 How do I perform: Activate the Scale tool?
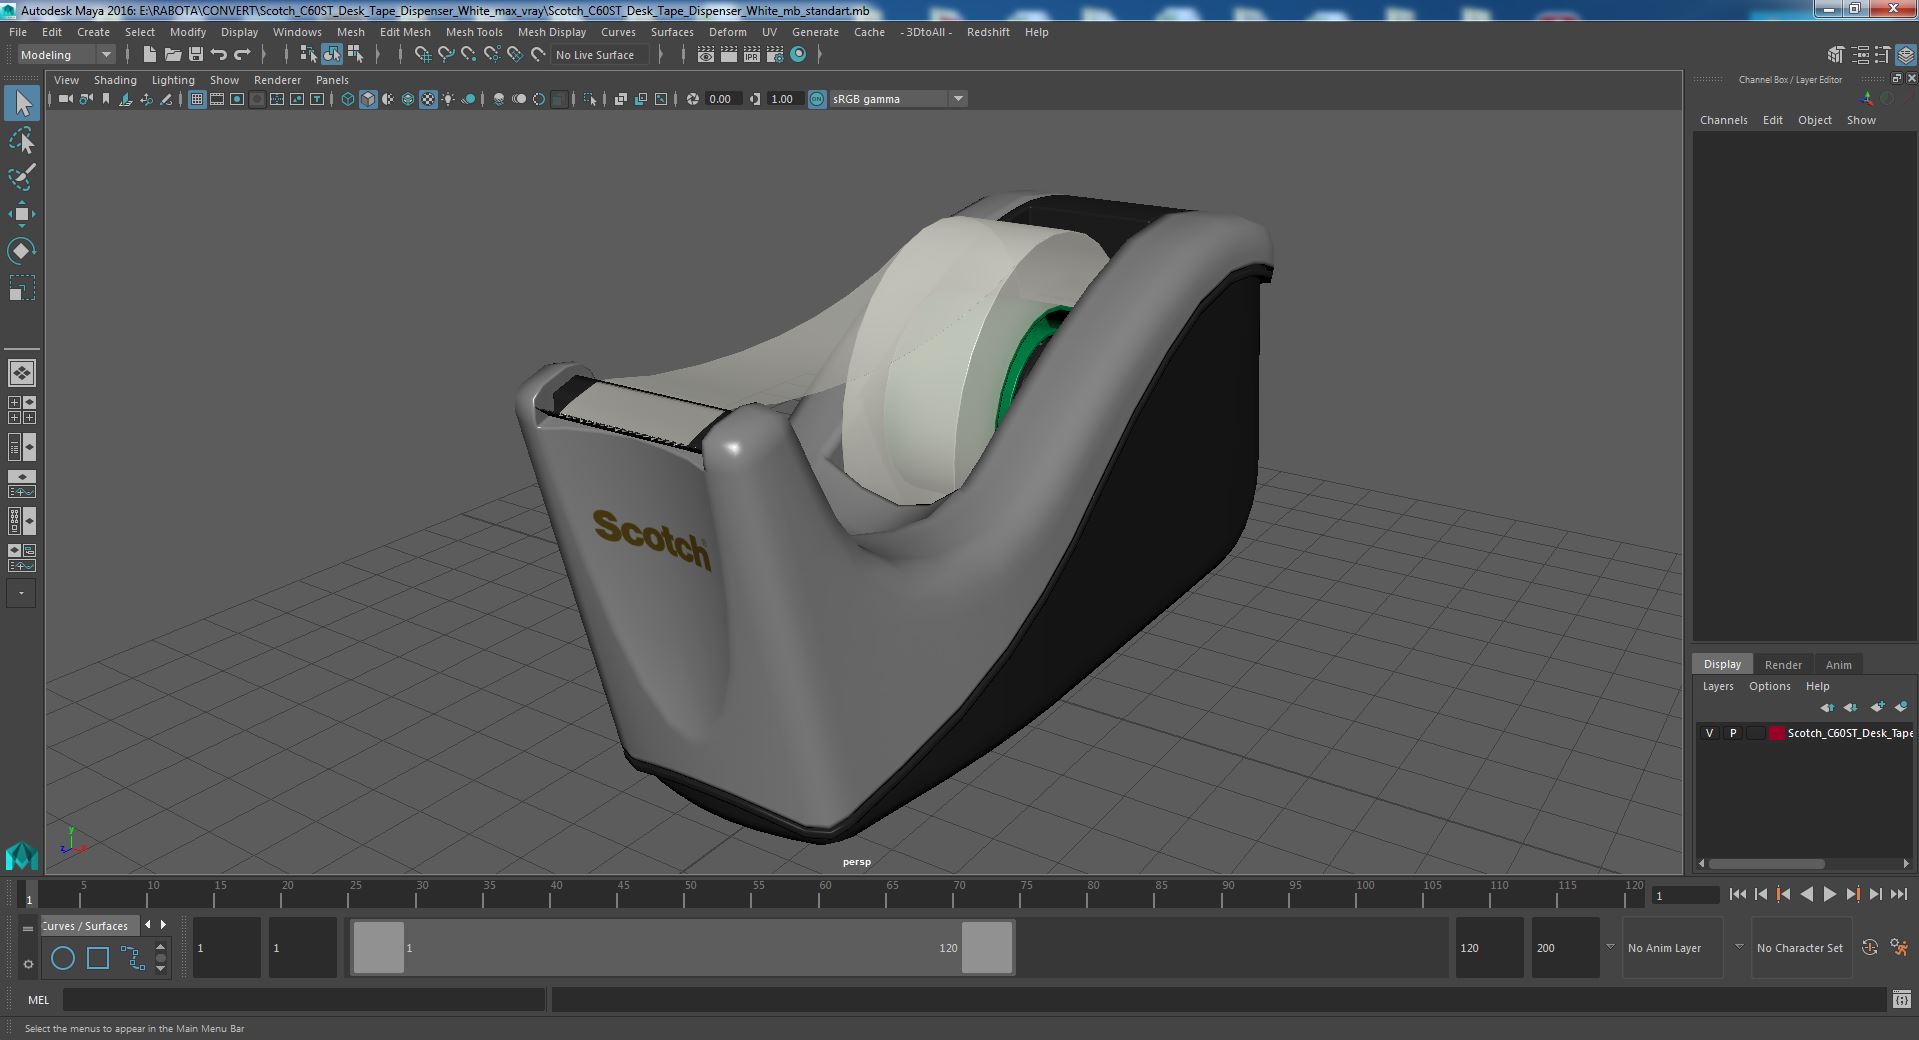pyautogui.click(x=22, y=288)
